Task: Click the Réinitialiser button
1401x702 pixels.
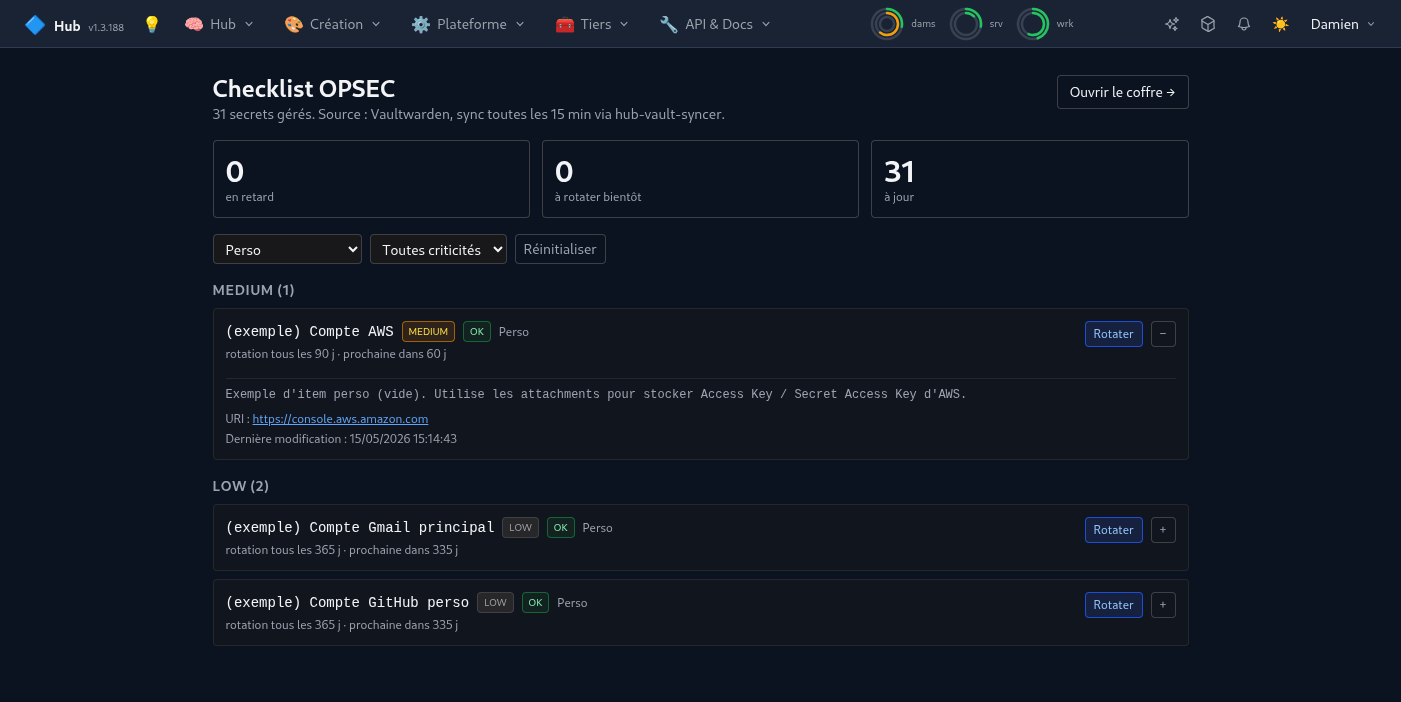Action: click(560, 249)
